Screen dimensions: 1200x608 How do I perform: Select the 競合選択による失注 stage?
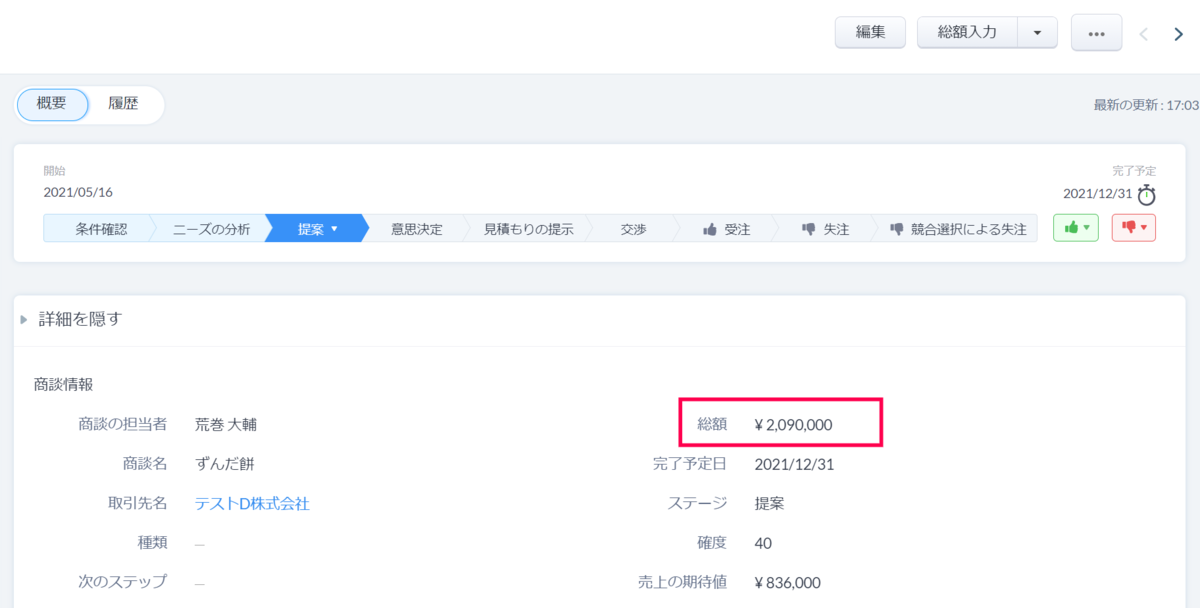point(957,229)
